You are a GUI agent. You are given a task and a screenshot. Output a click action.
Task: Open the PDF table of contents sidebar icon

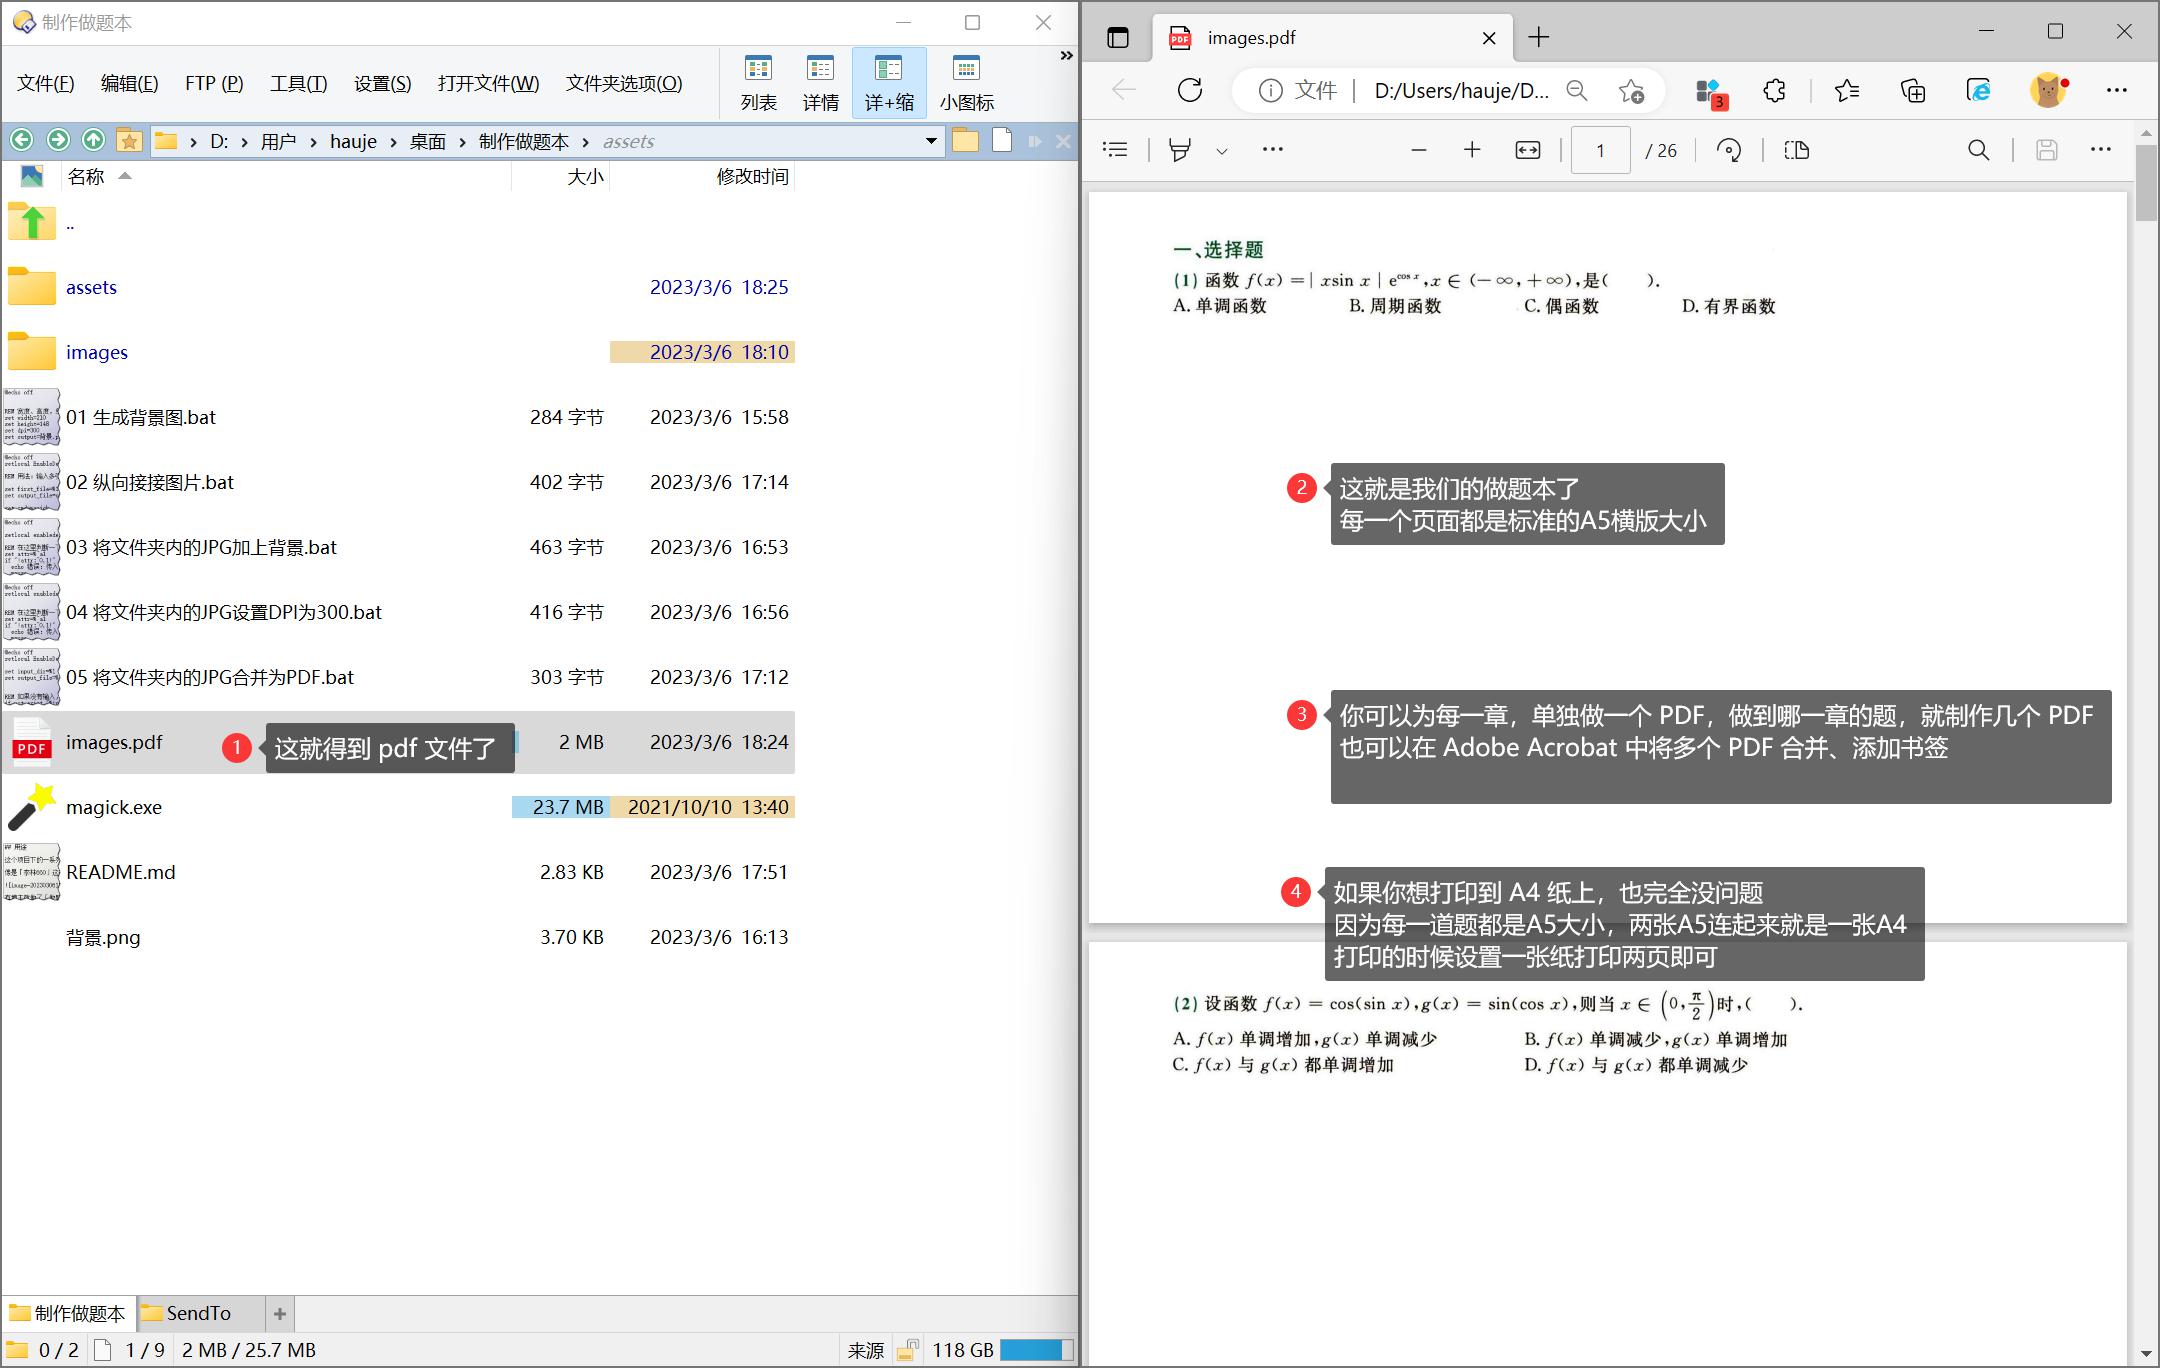(1115, 150)
